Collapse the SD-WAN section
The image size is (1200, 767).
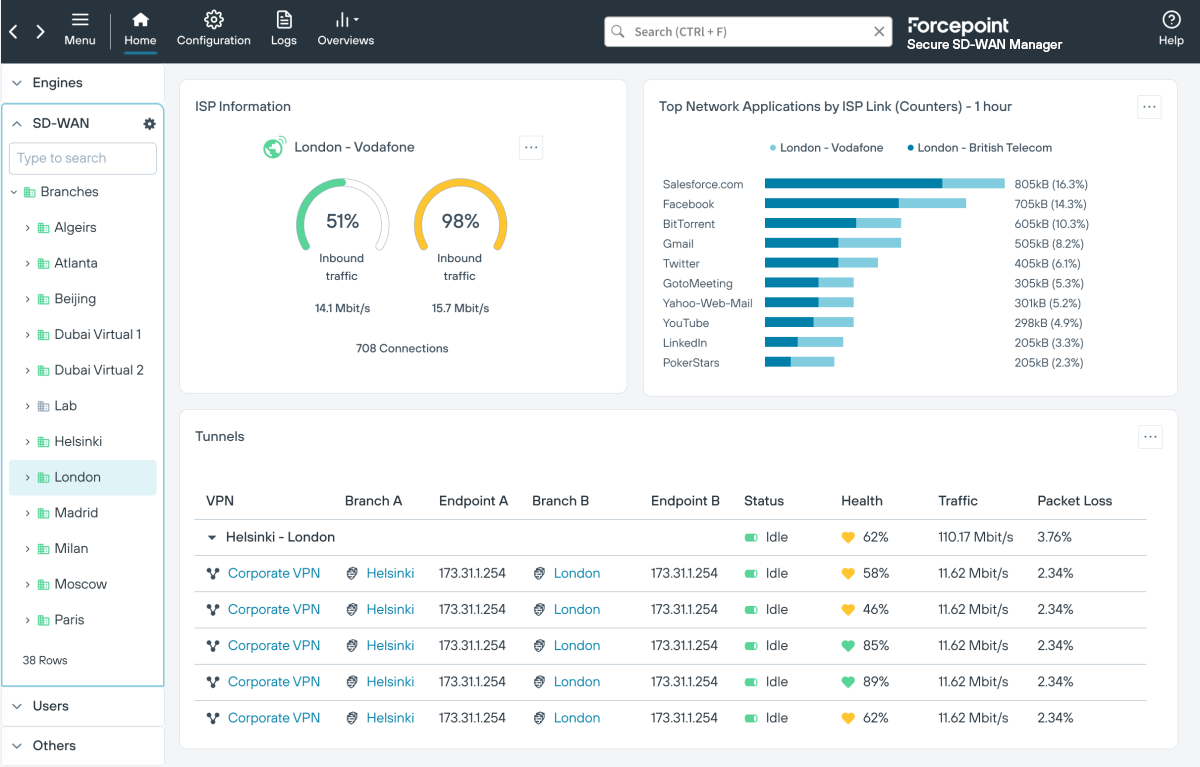(17, 124)
